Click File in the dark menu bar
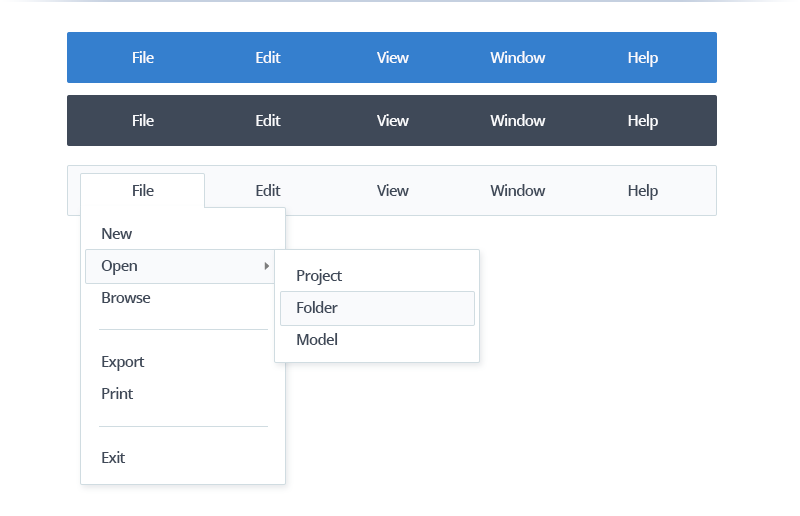800x516 pixels. pos(143,121)
